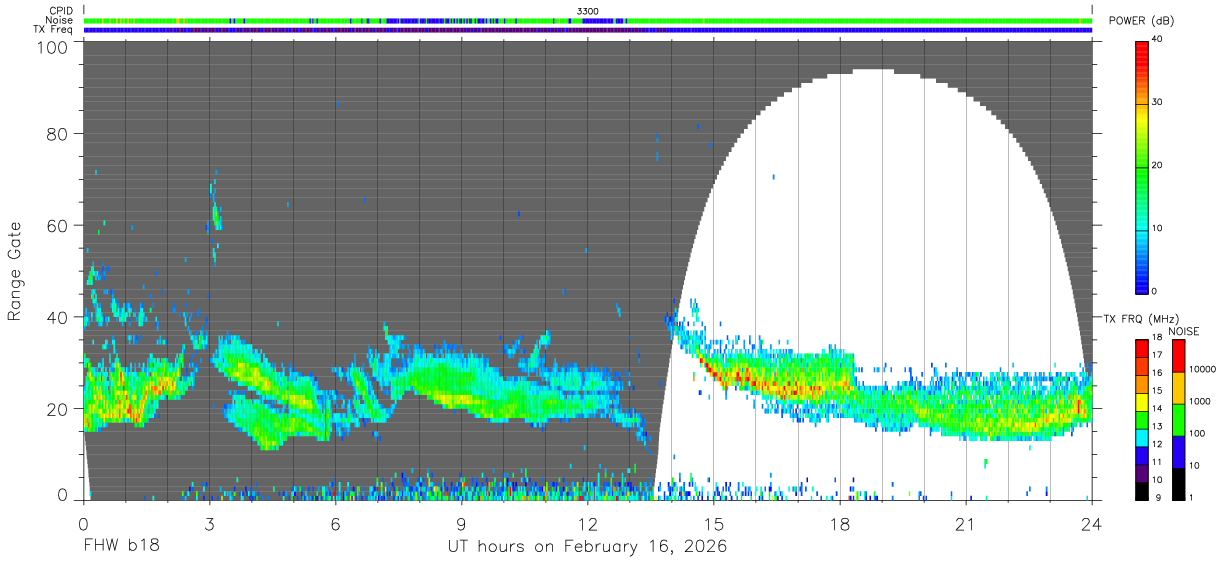Click the 40 tick on POWER colorbar
1228x567 pixels.
point(1156,40)
